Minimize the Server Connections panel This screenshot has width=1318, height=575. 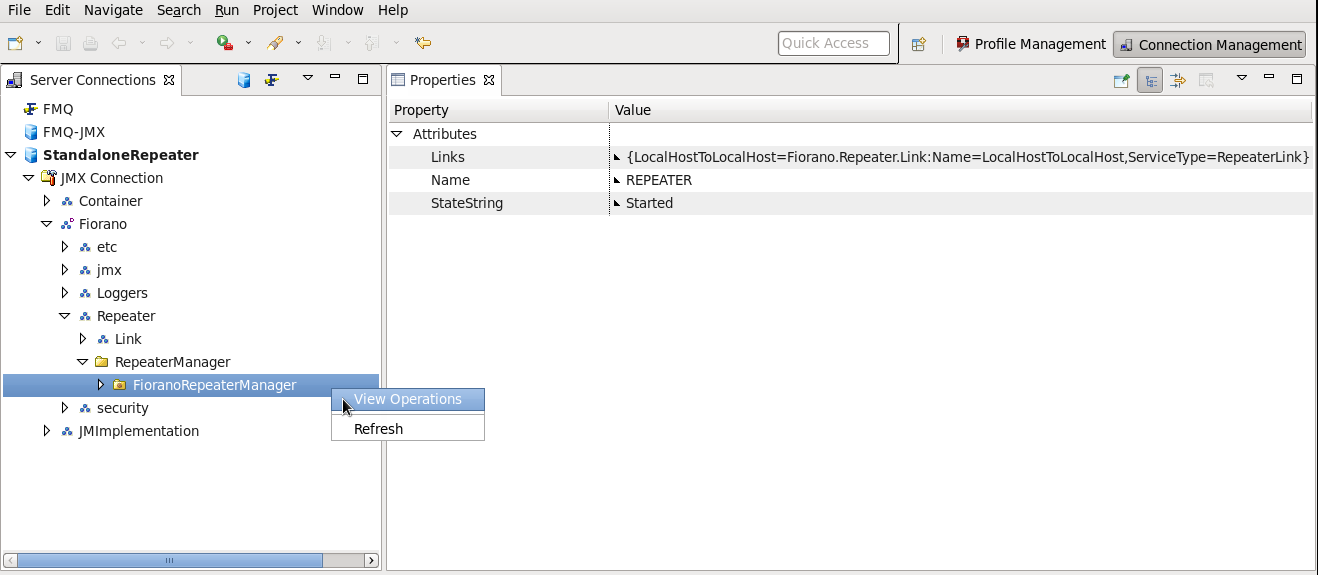335,78
